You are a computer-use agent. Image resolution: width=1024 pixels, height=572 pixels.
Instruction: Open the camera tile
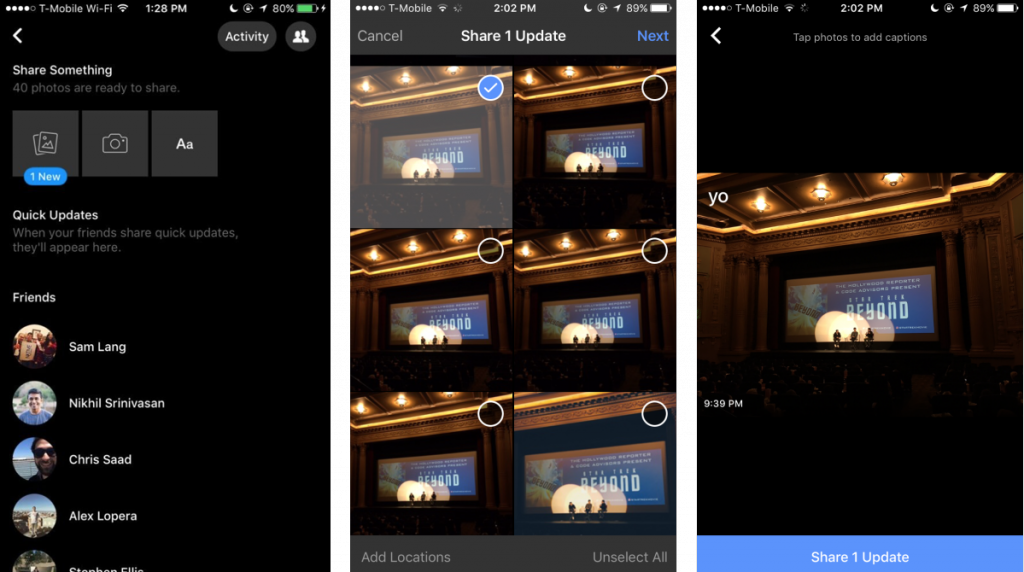[x=115, y=143]
